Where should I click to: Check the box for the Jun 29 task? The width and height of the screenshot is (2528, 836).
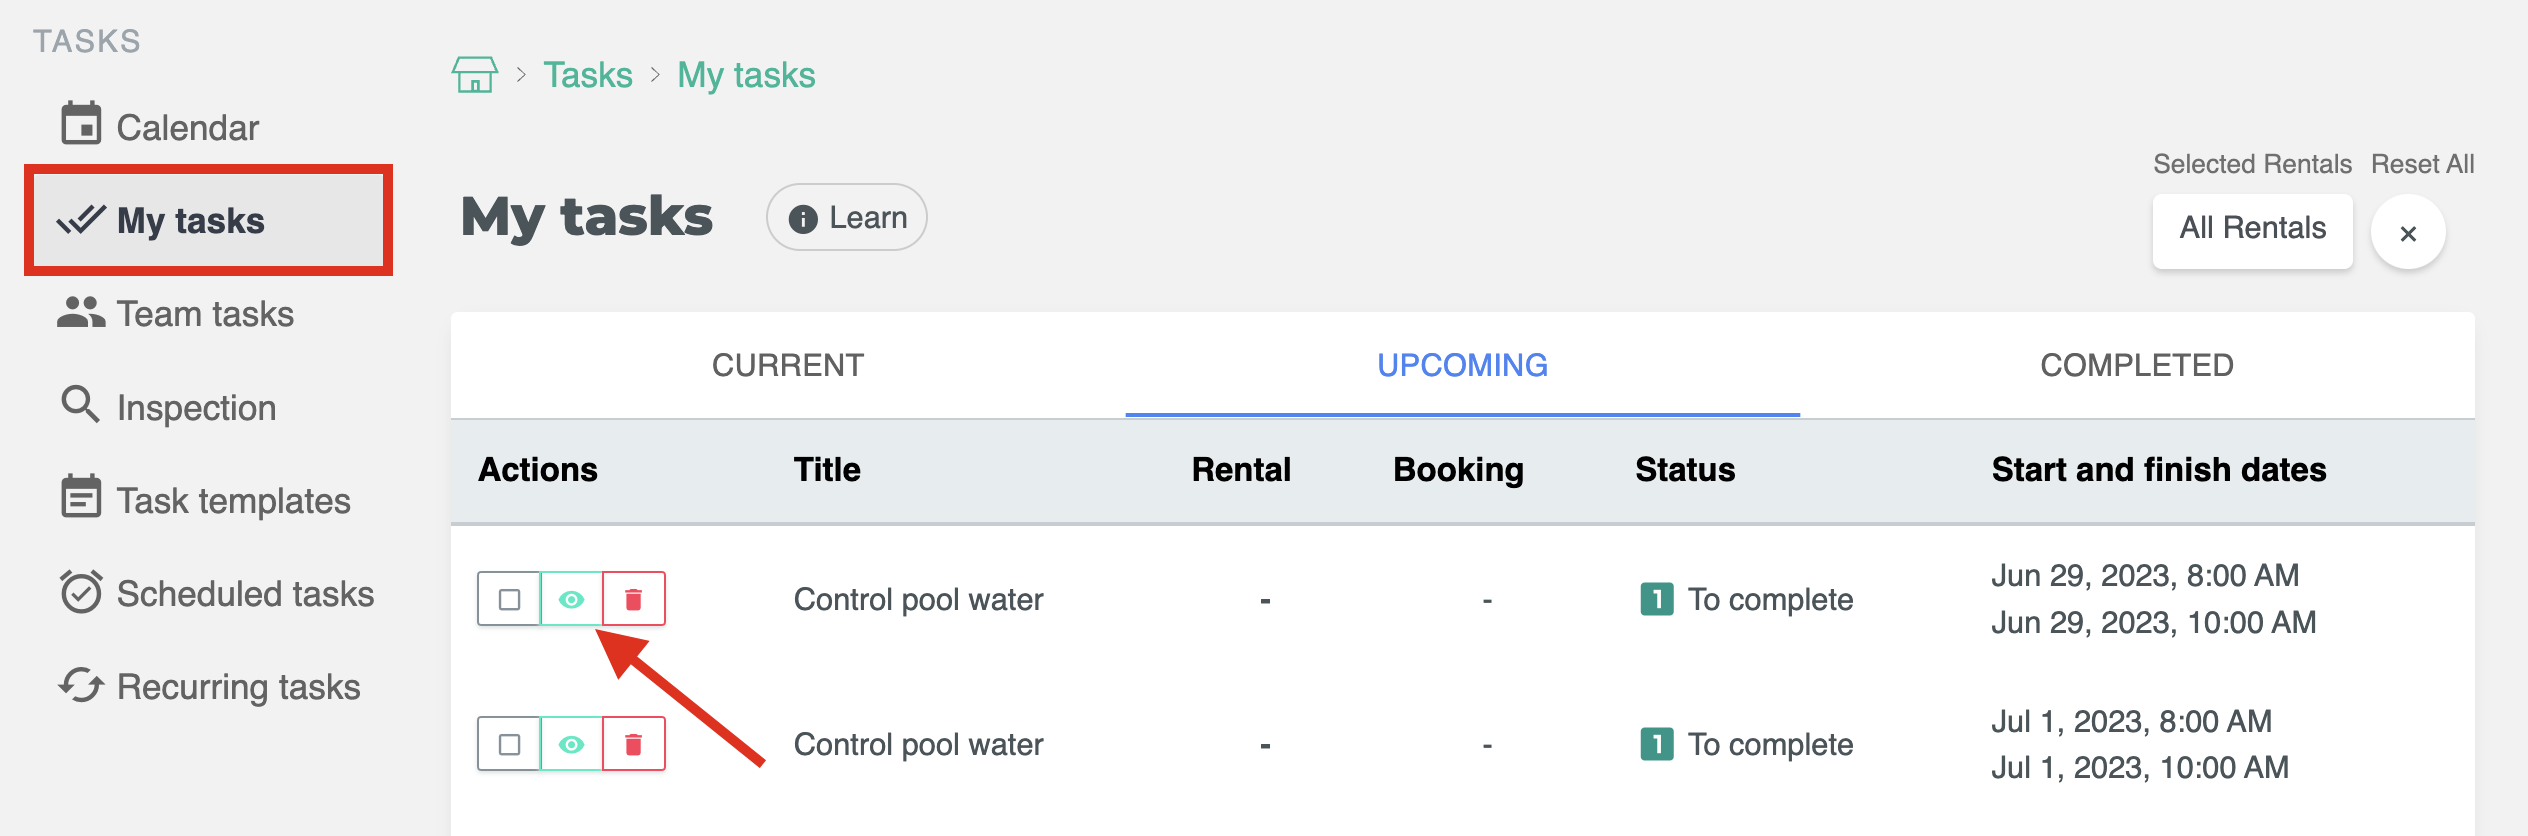509,599
